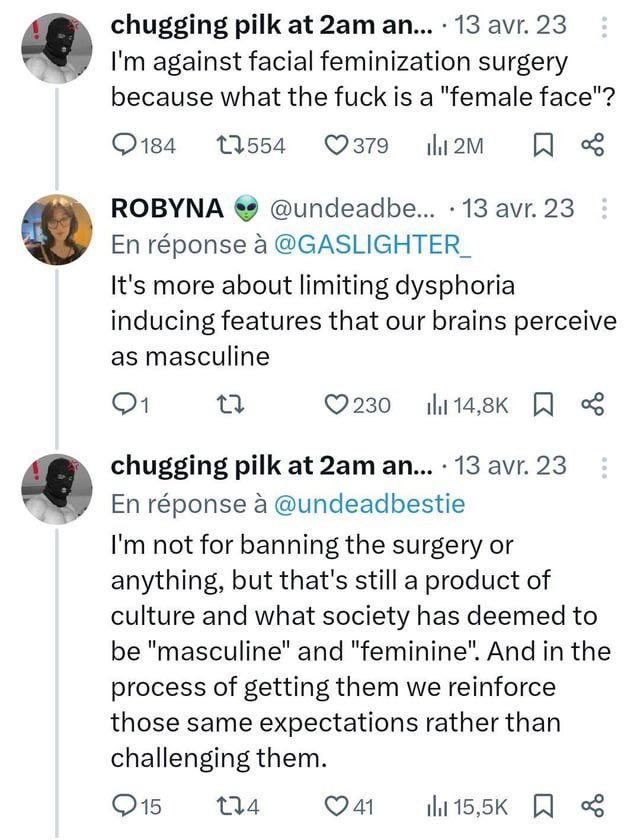Share ROBYNA's tweet with 14,8K views
Viewport: 640px width, 840px height.
pos(592,405)
